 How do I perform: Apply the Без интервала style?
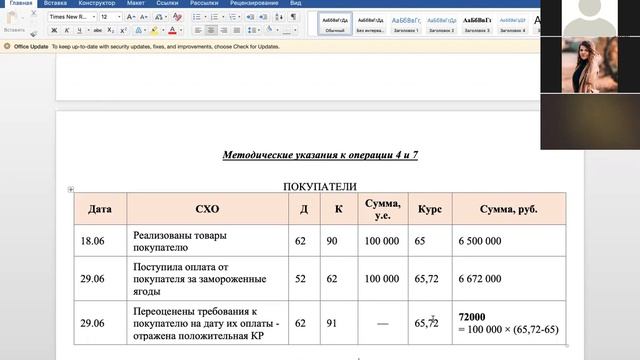[371, 24]
